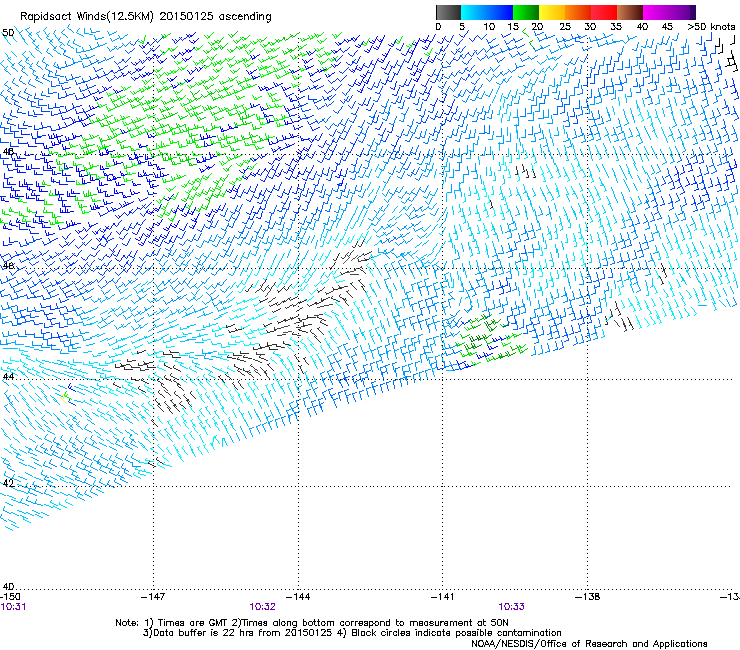Click the purple time stamp 10:31
The height and width of the screenshot is (650, 740).
click(13, 607)
